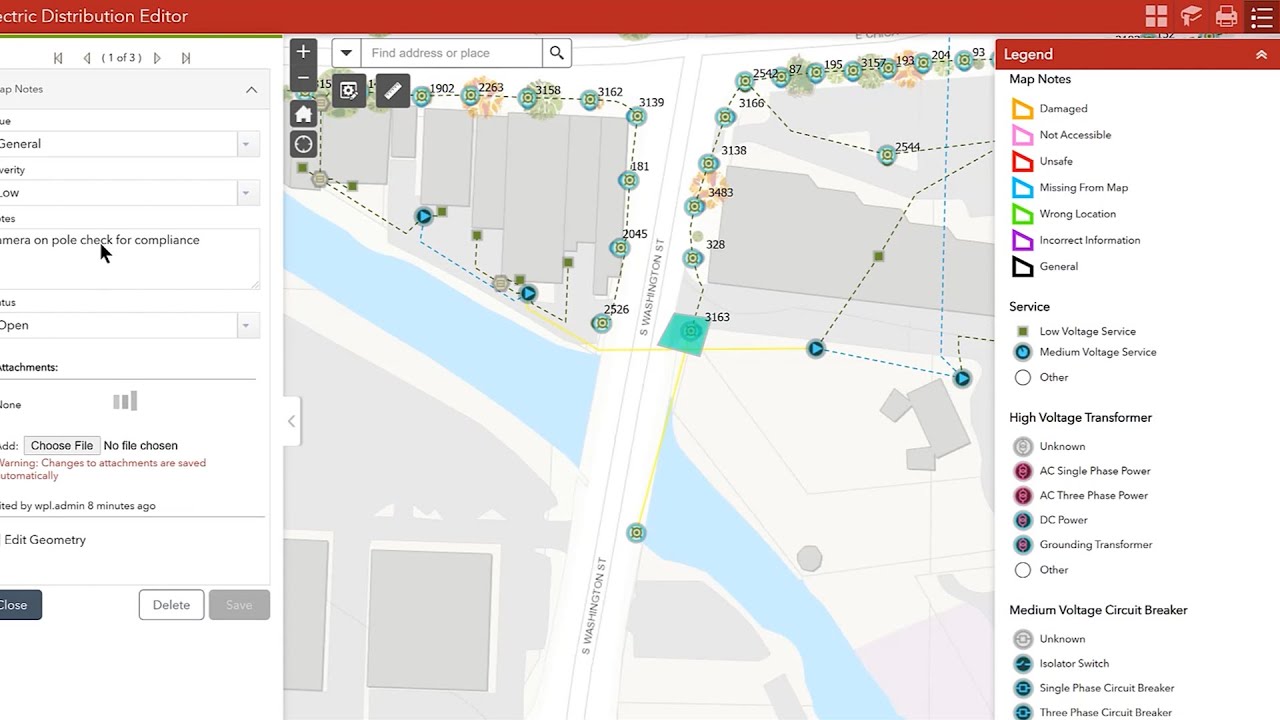
Task: Select pole marker labeled 328
Action: point(693,258)
